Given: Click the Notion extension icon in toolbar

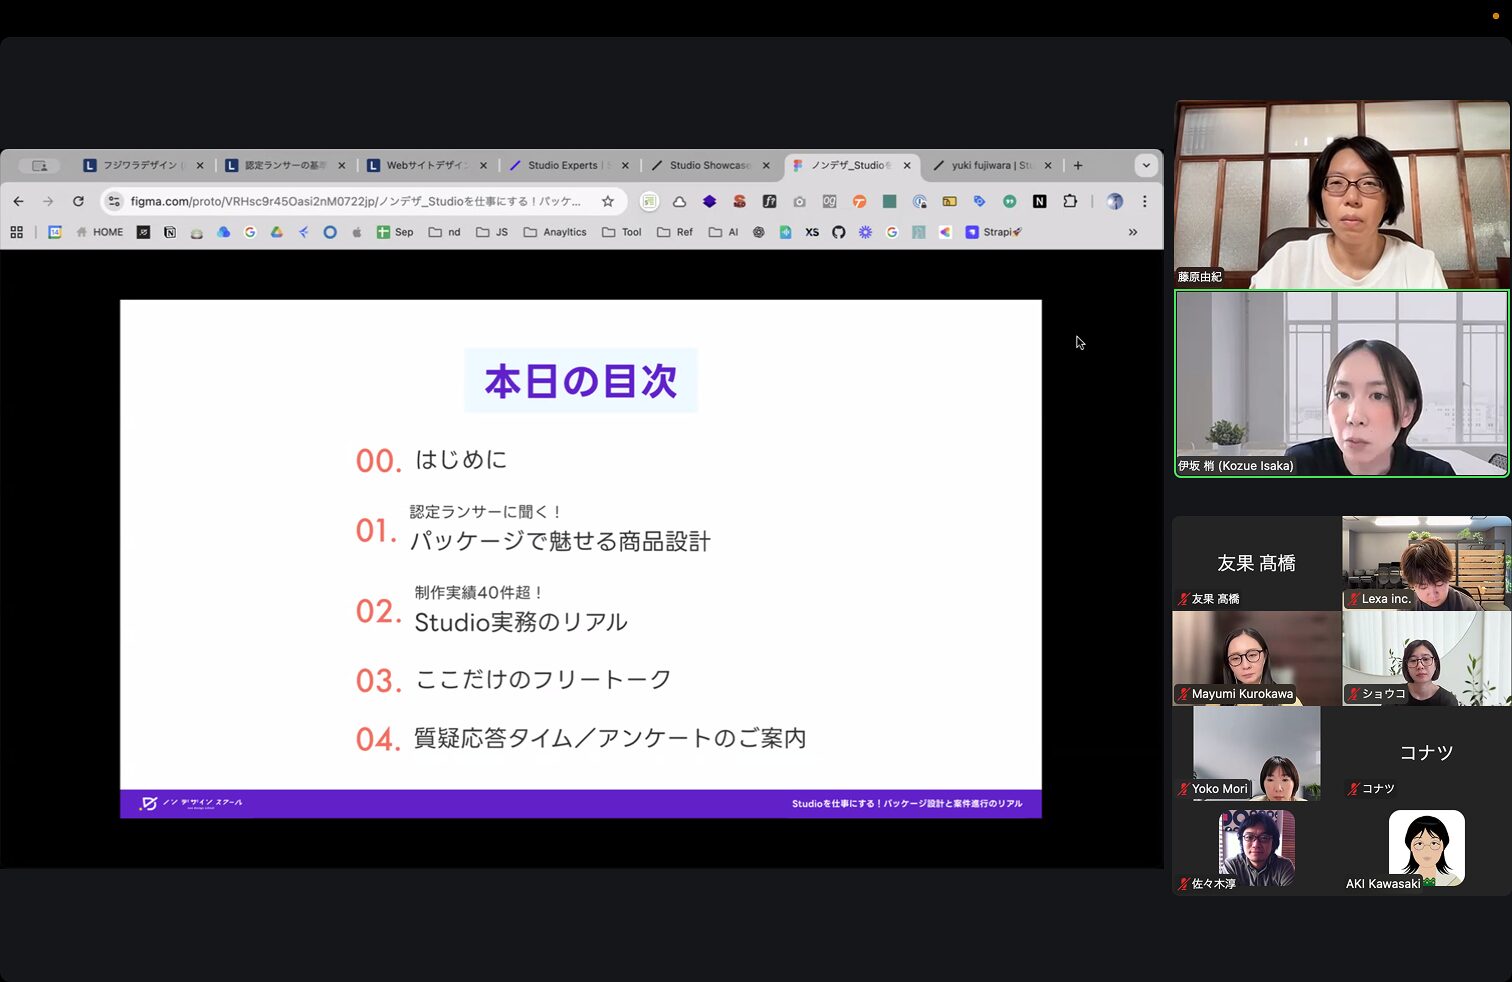Looking at the screenshot, I should [x=1039, y=201].
